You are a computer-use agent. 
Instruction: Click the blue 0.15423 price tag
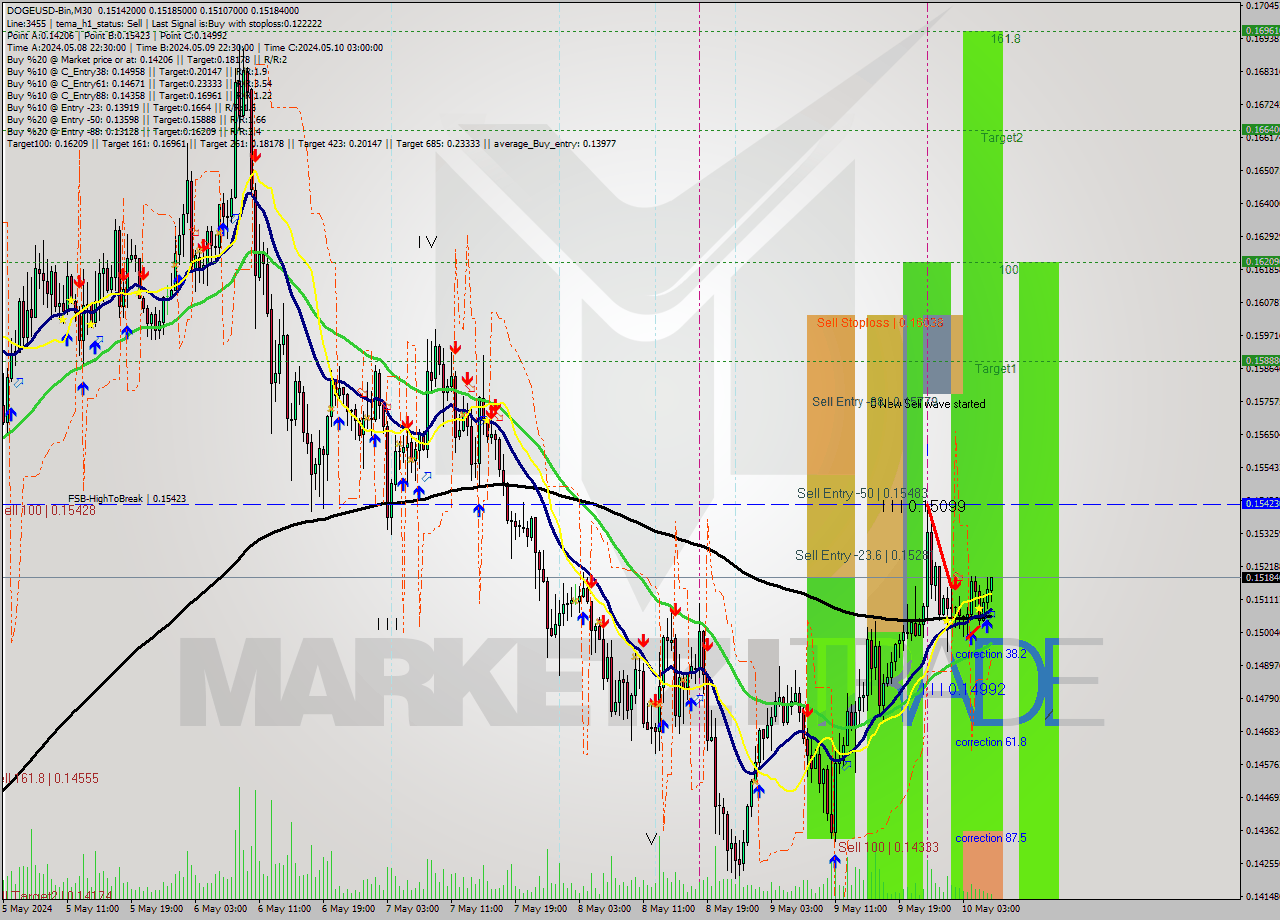pyautogui.click(x=1260, y=503)
